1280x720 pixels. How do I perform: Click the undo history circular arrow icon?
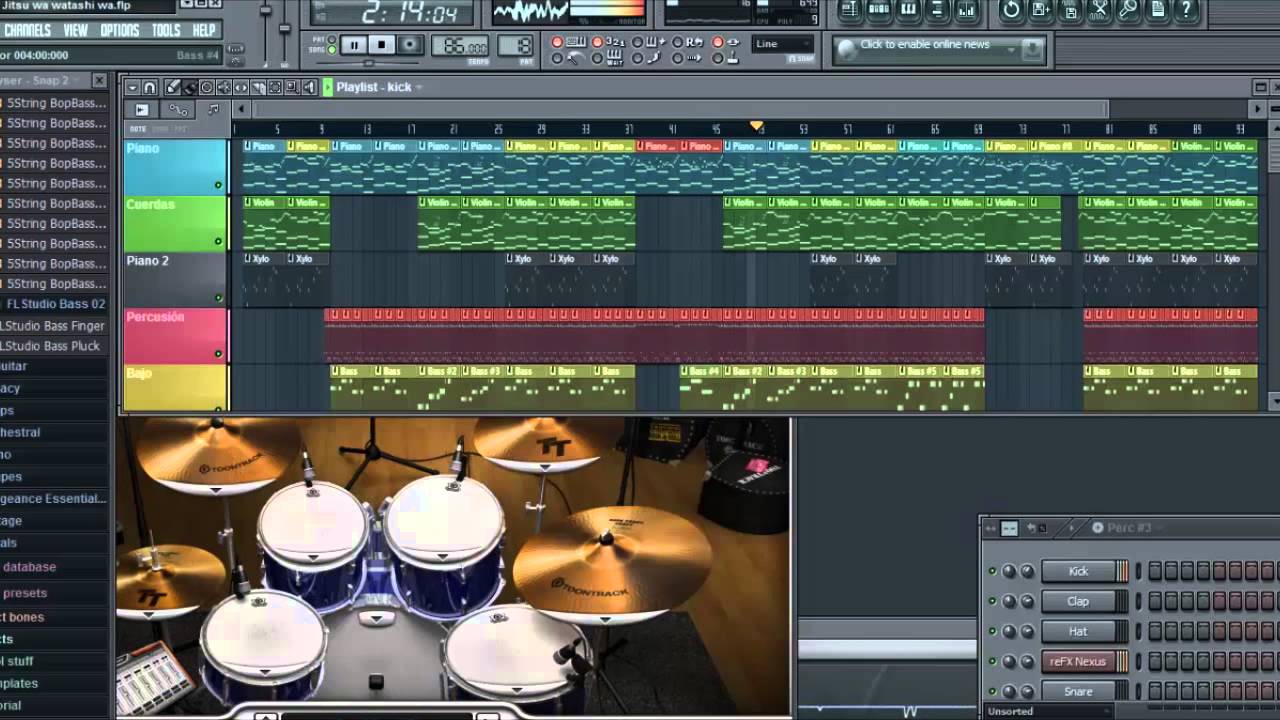coord(1011,10)
